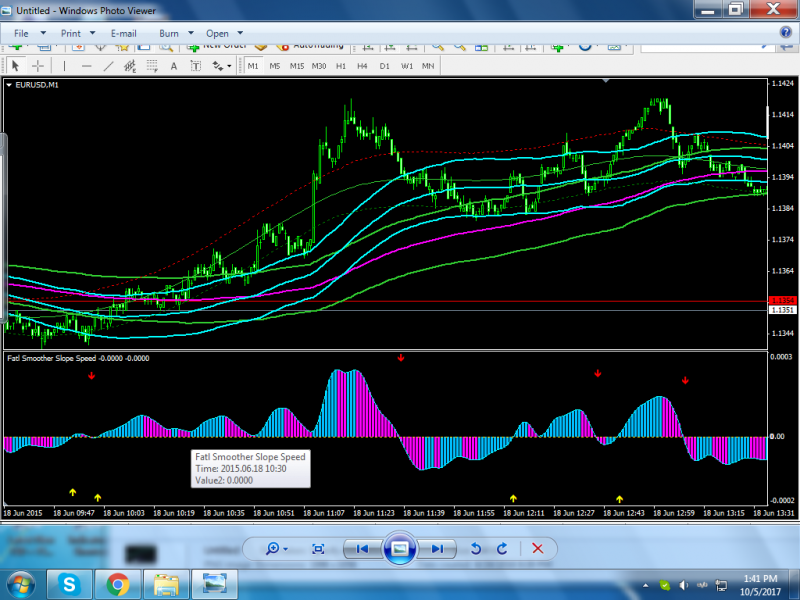
Task: Click the E-mail button
Action: 123,33
